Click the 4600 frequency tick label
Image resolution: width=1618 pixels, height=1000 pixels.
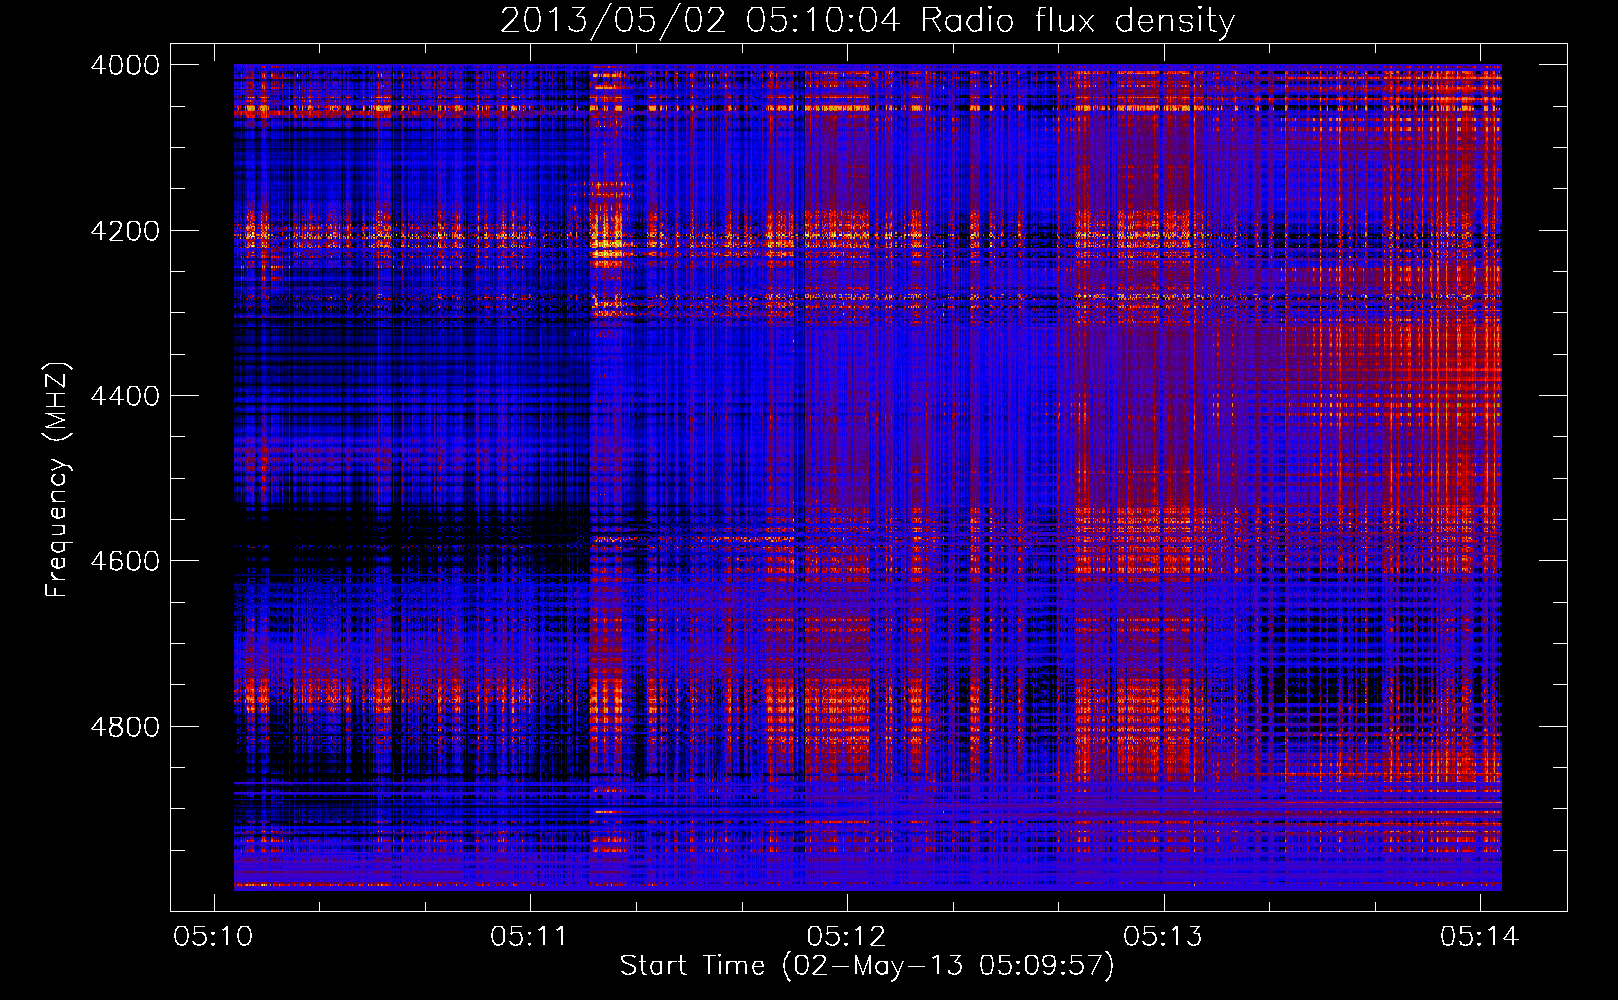pyautogui.click(x=125, y=561)
